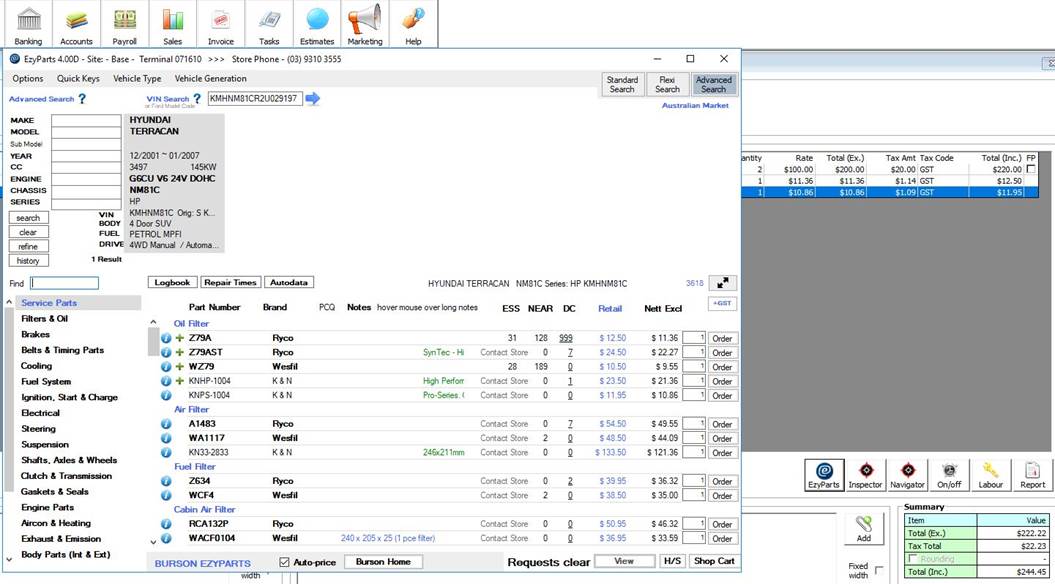Open the Vehicle Type menu

click(x=137, y=79)
